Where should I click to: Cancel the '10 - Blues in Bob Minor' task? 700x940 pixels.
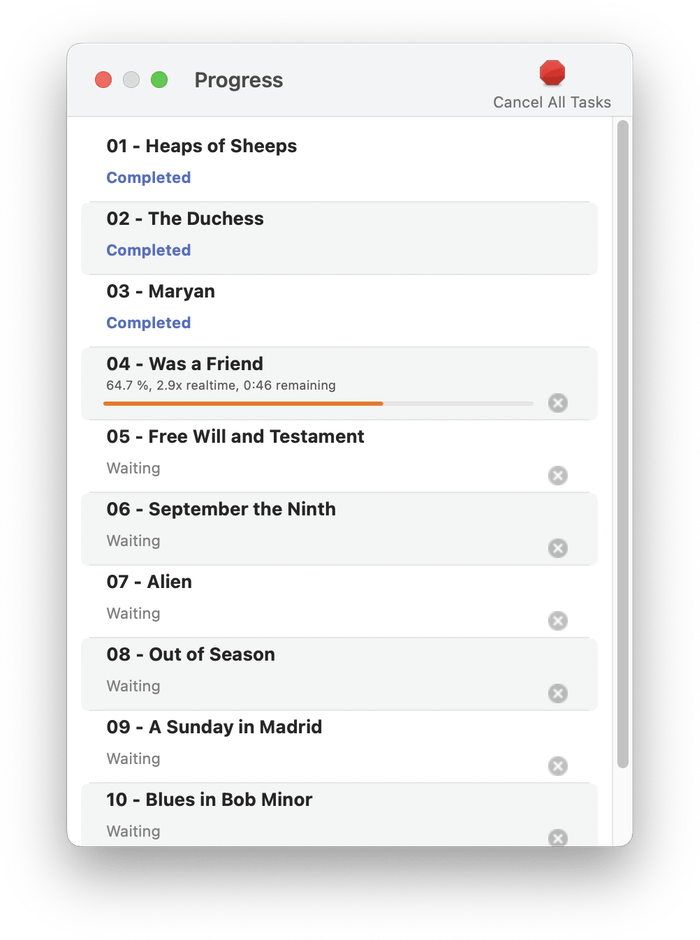pos(557,837)
